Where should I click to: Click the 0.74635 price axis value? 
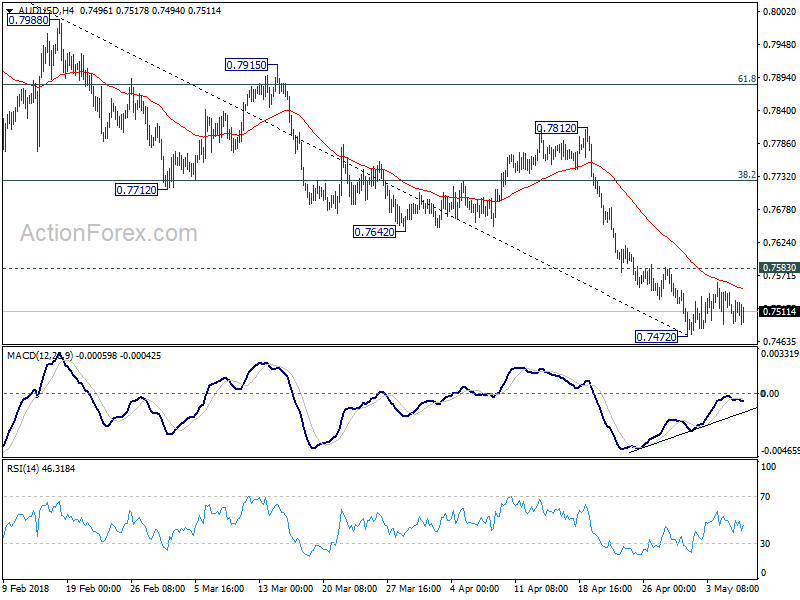(779, 341)
